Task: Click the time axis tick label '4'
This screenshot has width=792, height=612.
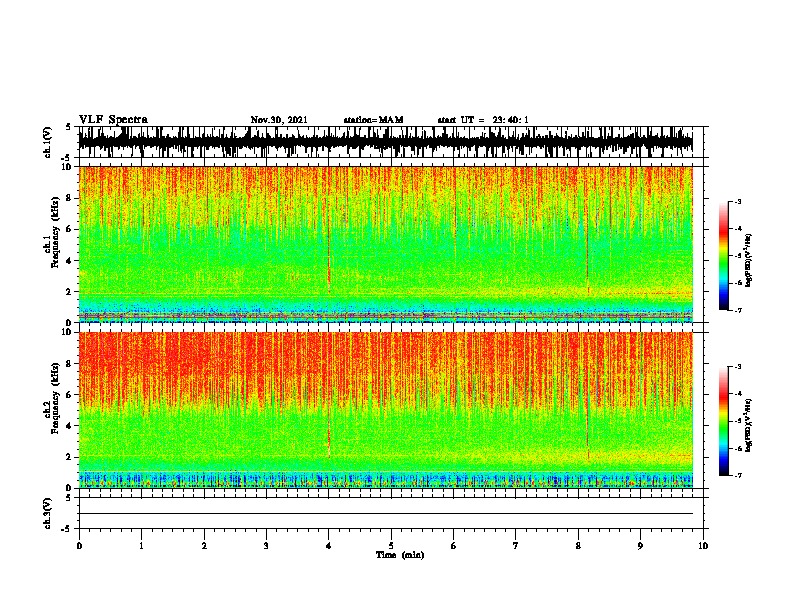Action: [329, 546]
